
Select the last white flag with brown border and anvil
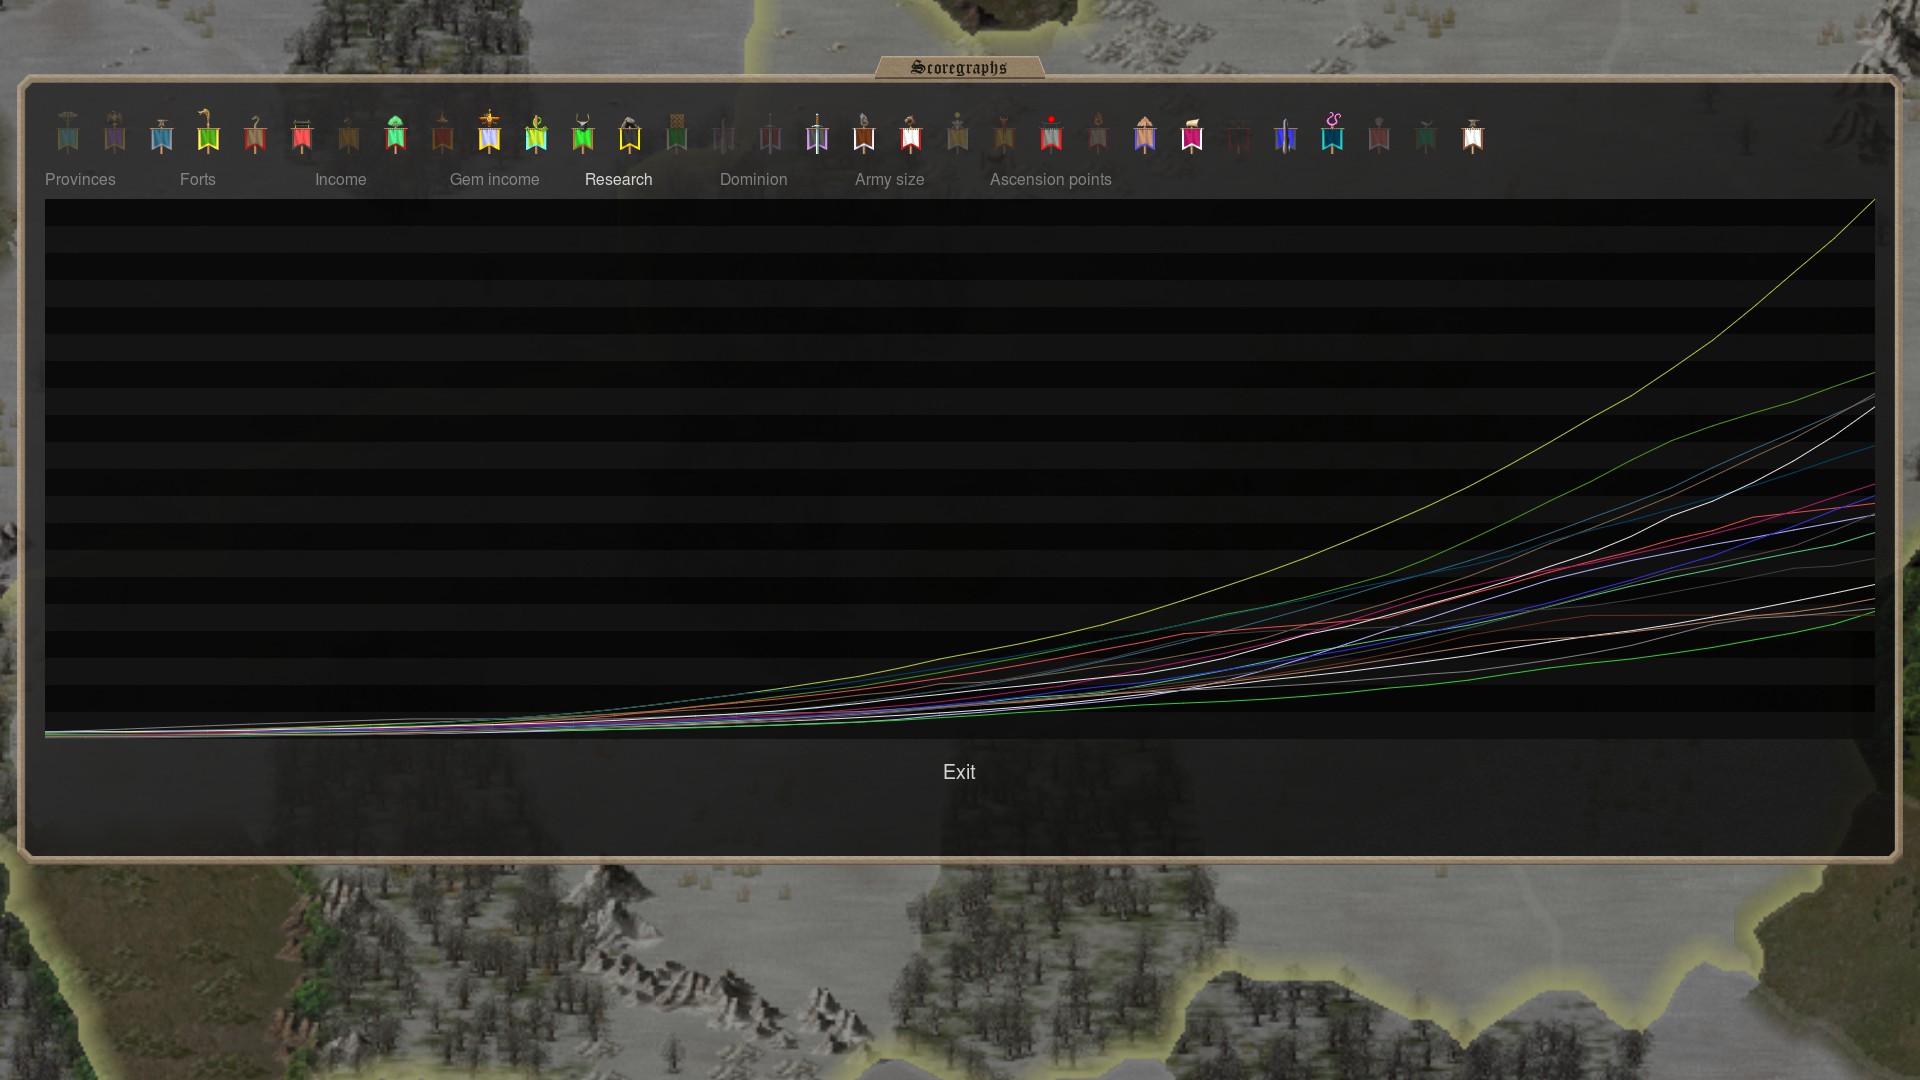pyautogui.click(x=1473, y=135)
